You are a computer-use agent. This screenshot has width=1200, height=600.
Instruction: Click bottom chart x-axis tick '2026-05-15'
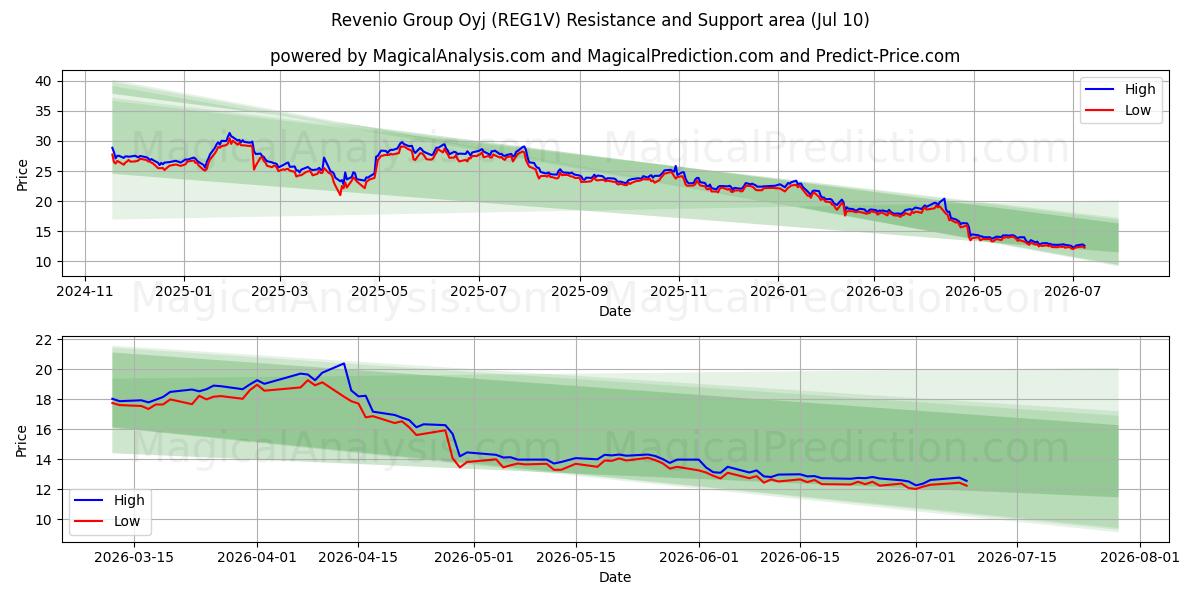click(576, 558)
